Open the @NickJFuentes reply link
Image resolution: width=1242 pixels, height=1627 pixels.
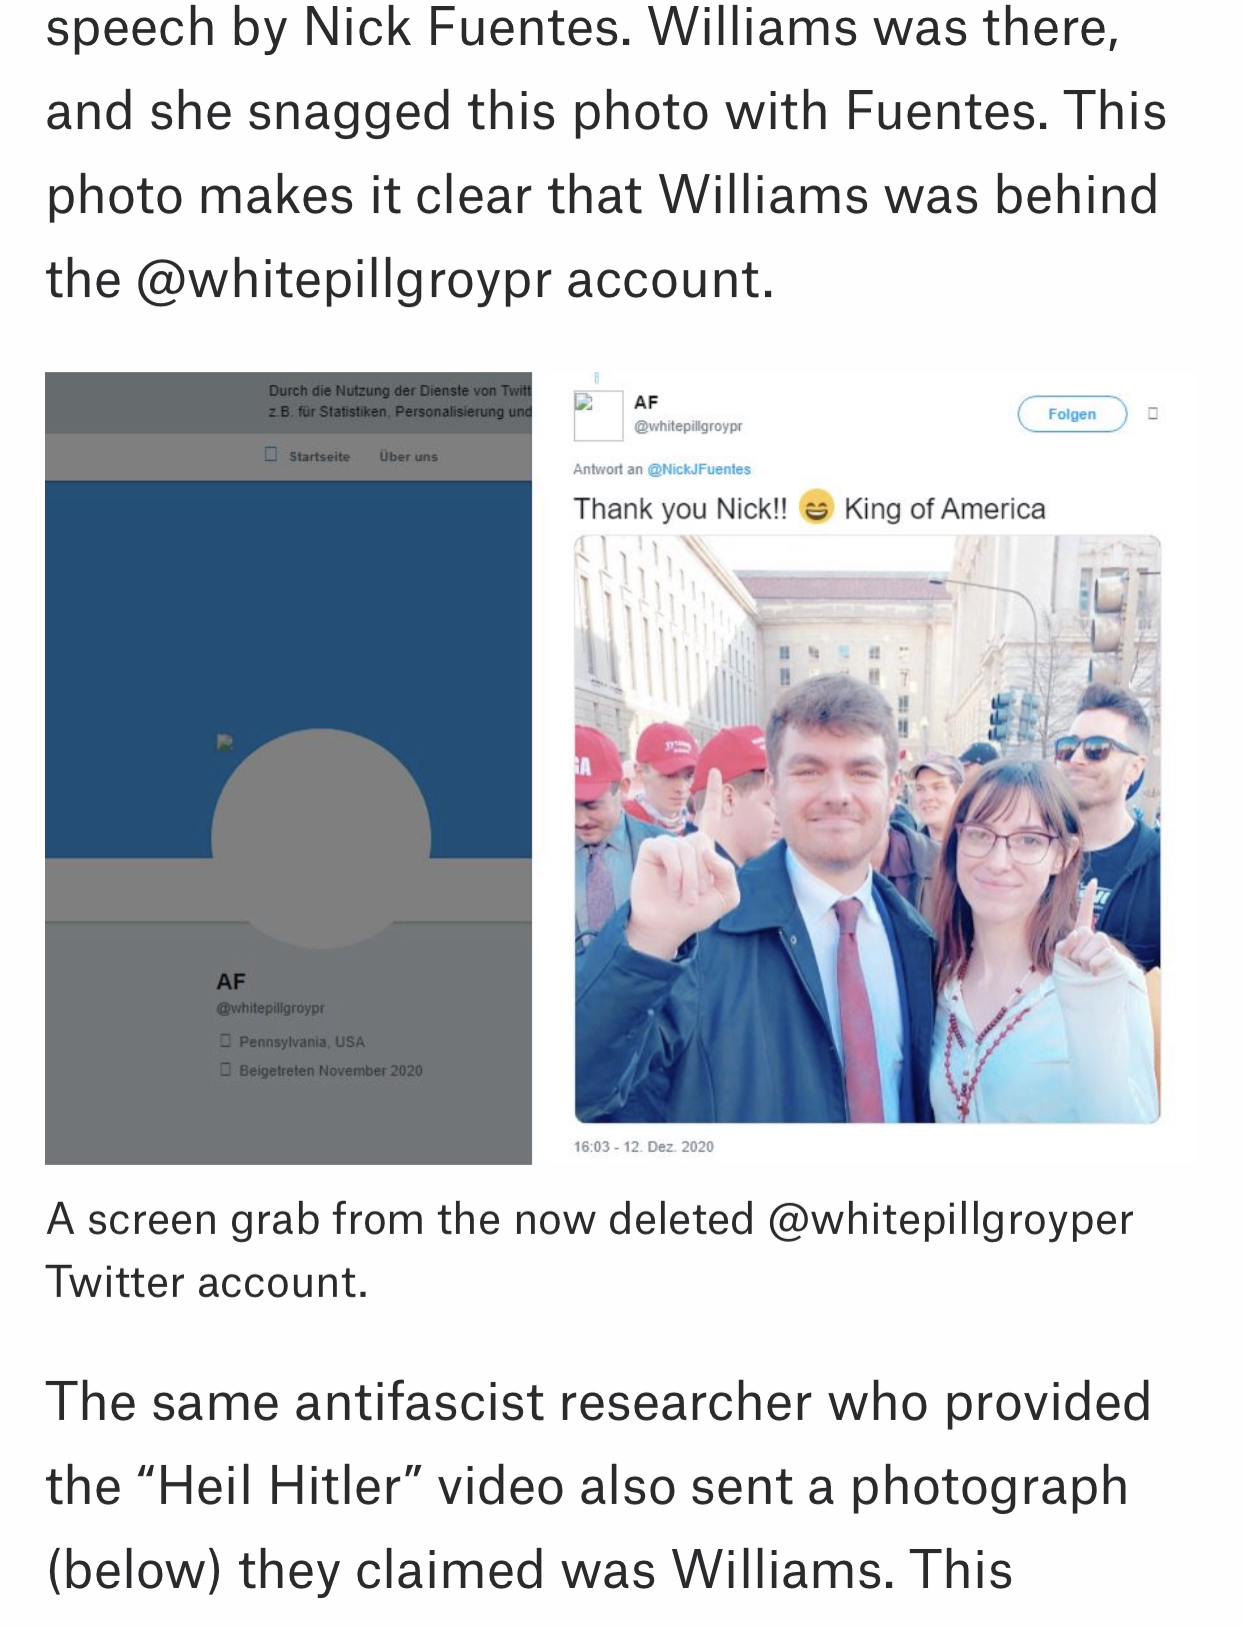(699, 469)
